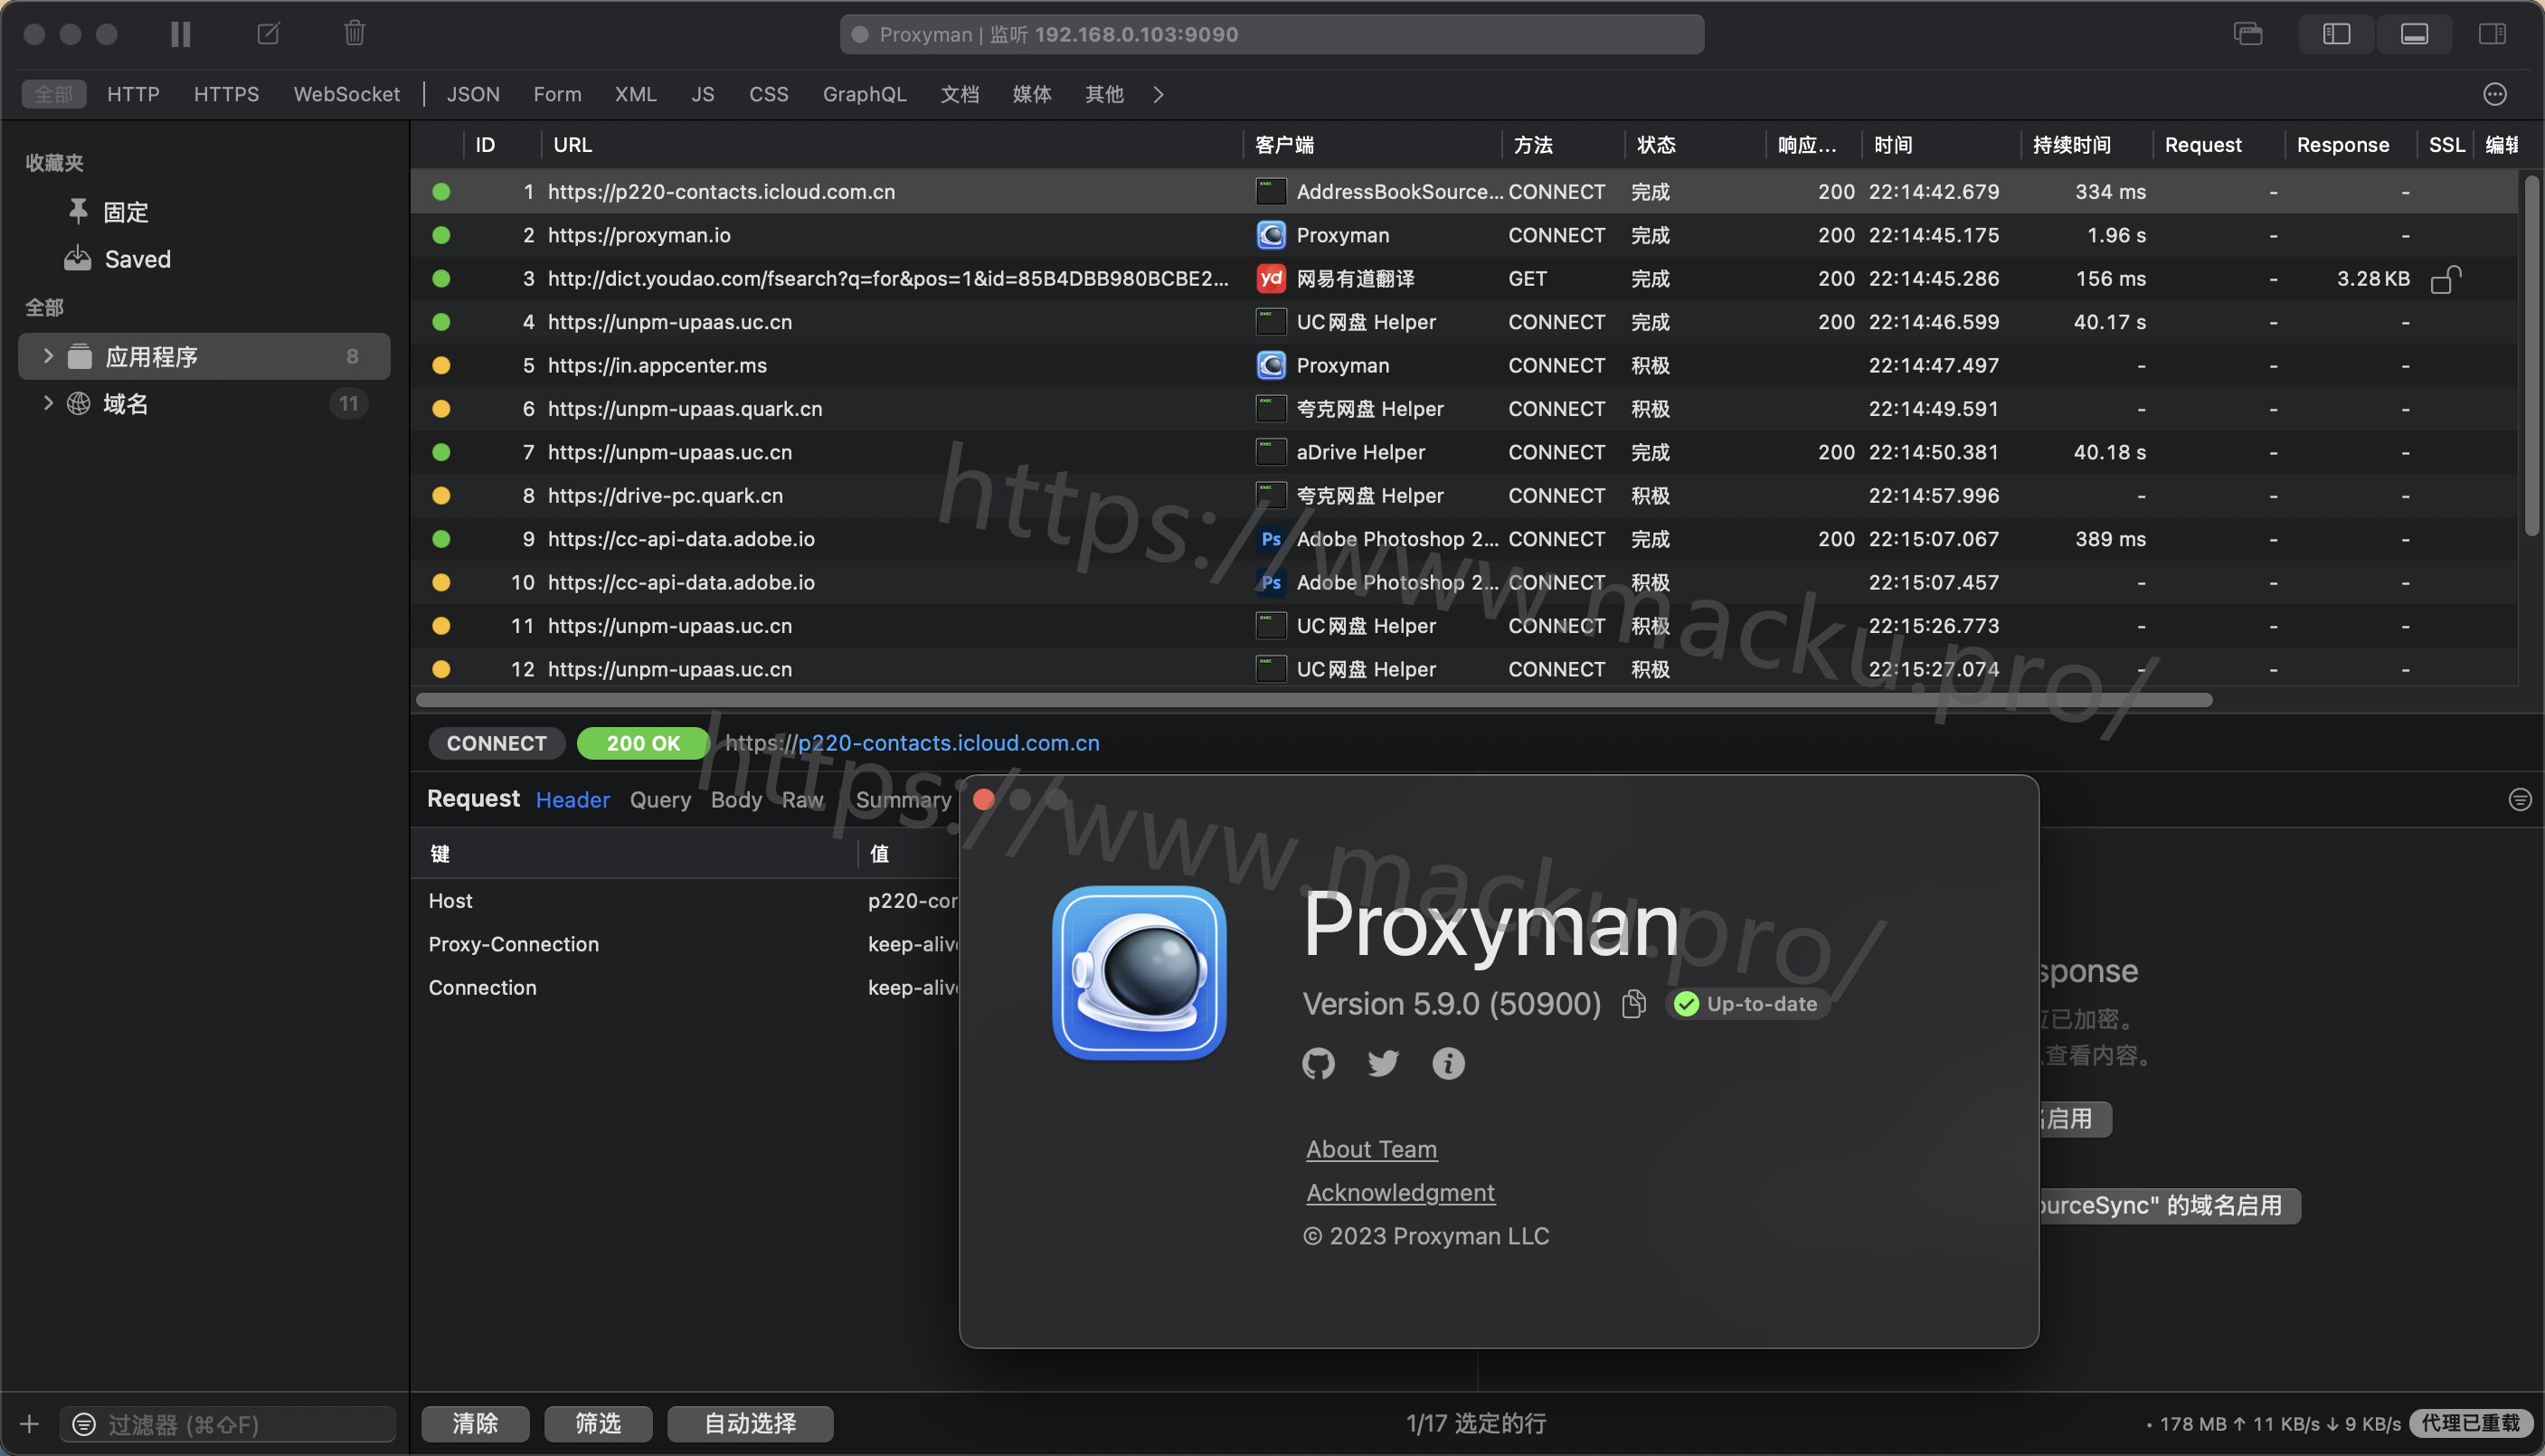Toggle the left sidebar panel icon

coord(2336,34)
